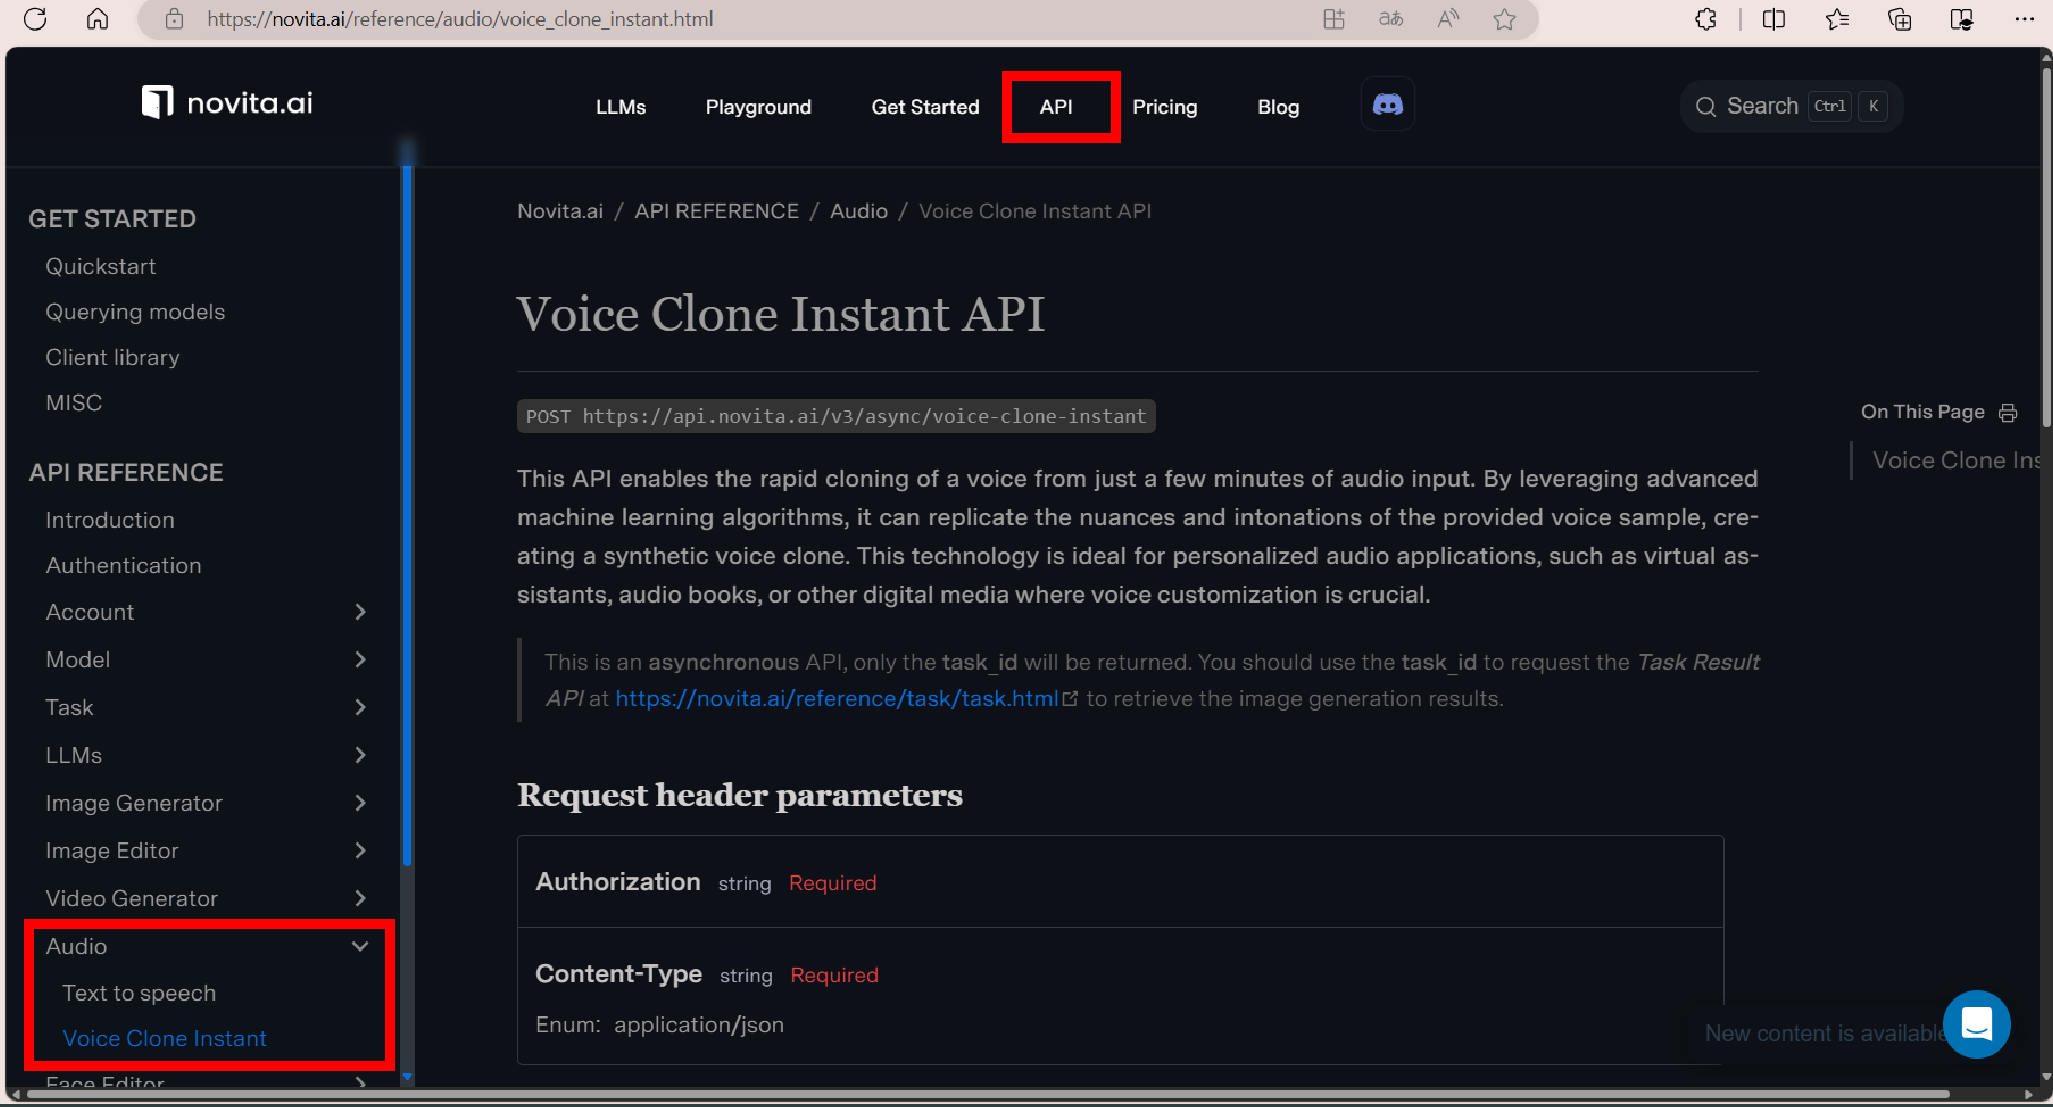Viewport: 2053px width, 1107px height.
Task: Go to browser home icon
Action: pos(97,19)
